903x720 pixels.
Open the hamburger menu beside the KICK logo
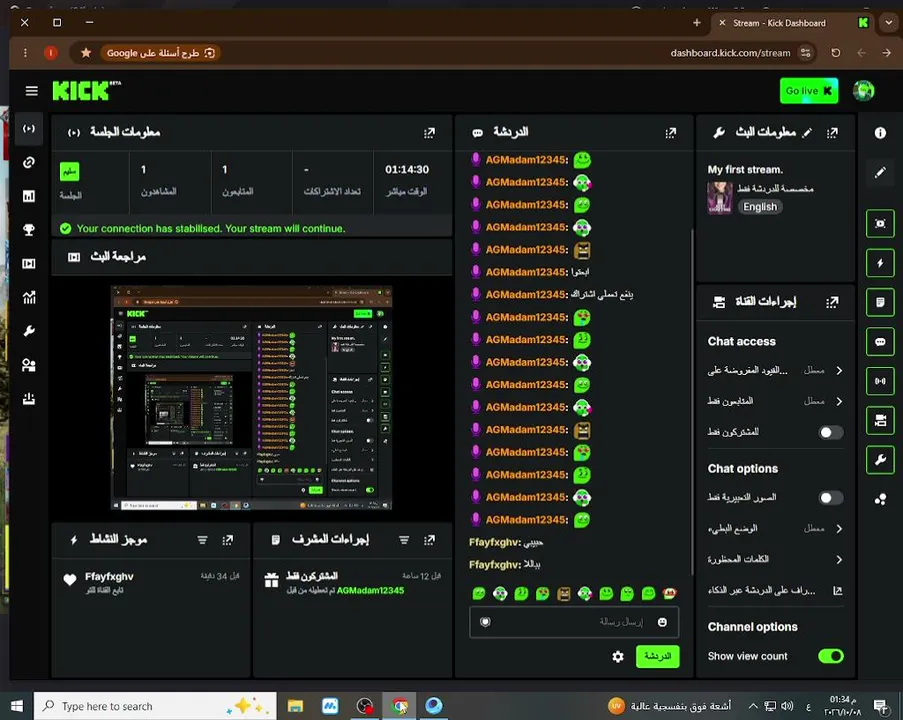click(32, 91)
